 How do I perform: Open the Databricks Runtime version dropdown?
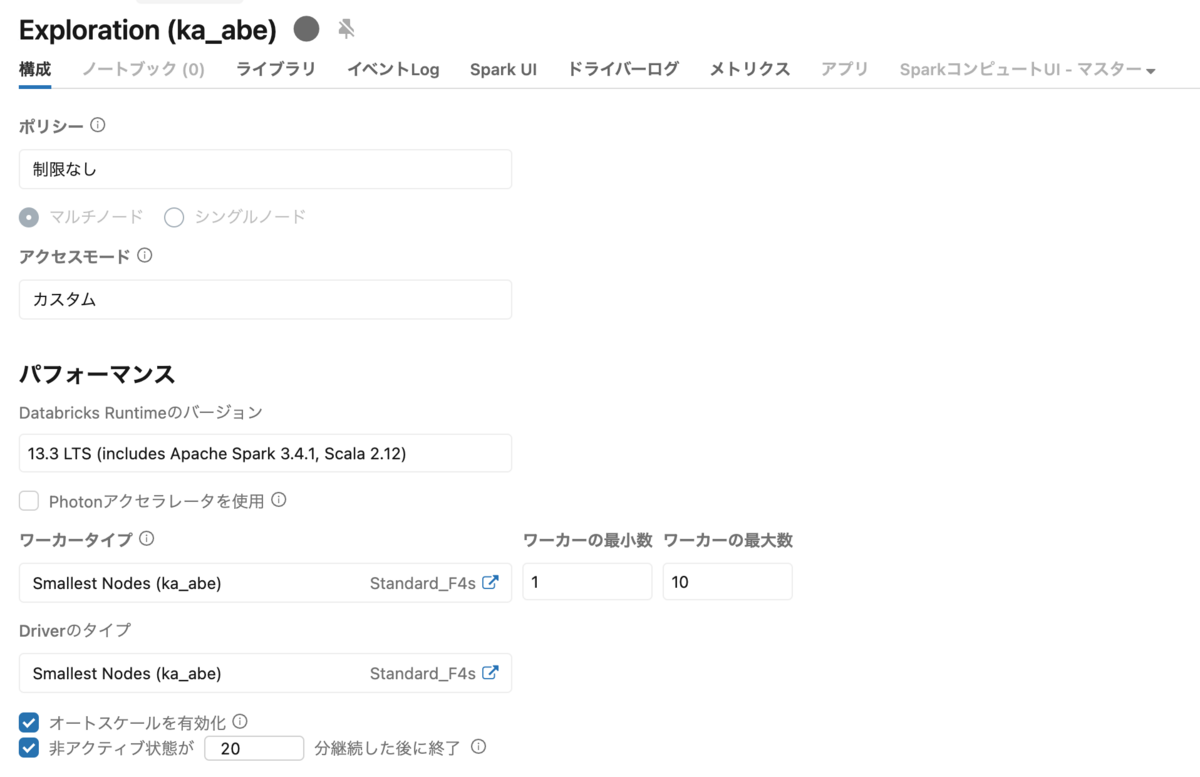point(265,453)
